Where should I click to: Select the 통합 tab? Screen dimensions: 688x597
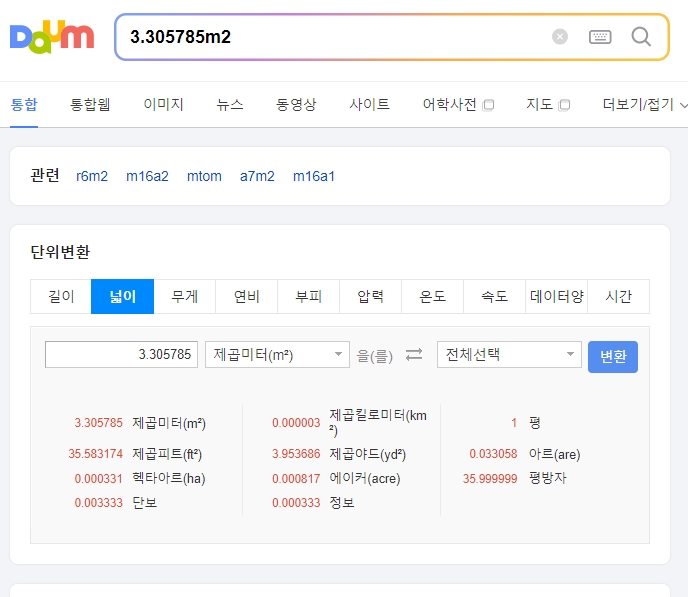24,104
